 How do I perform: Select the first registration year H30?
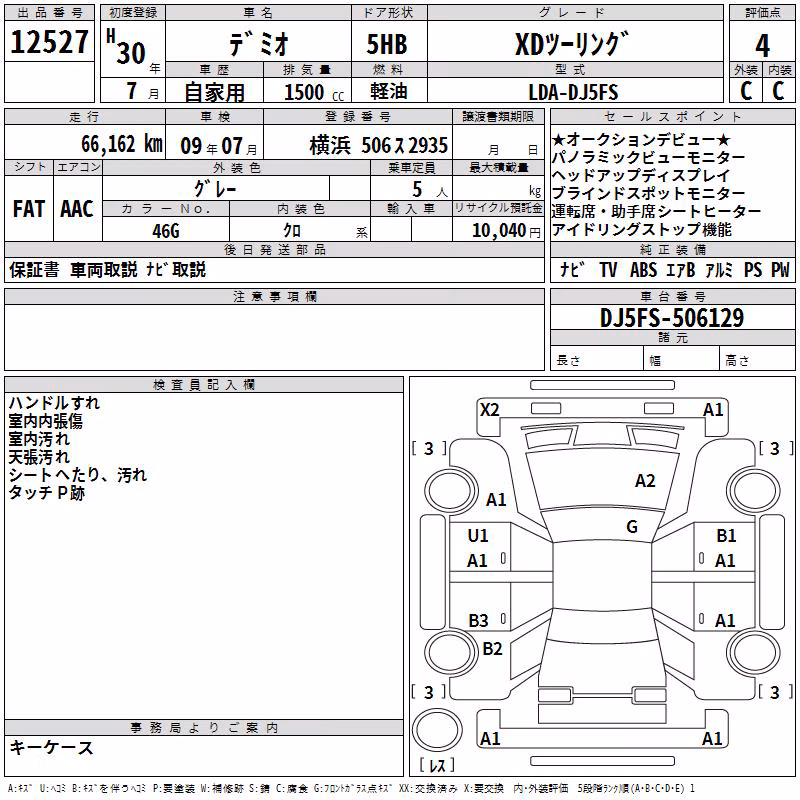(127, 48)
